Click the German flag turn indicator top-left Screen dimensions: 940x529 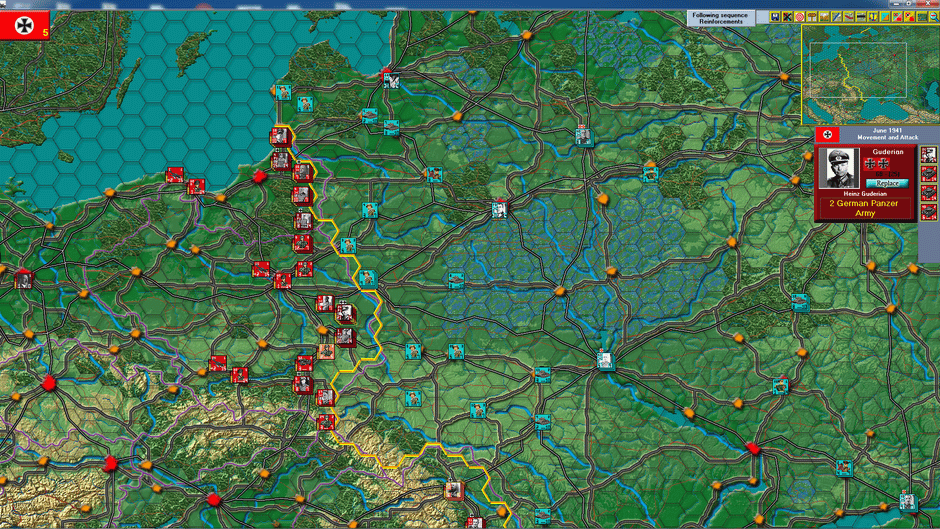point(25,26)
